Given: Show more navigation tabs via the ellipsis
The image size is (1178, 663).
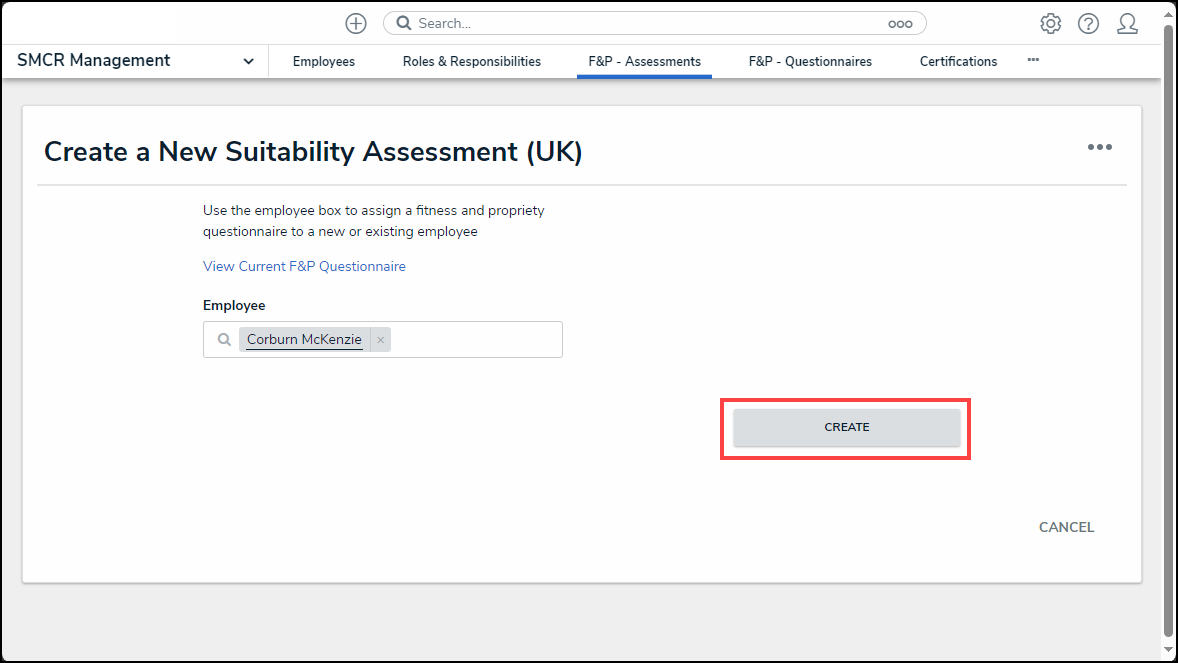Looking at the screenshot, I should coord(1033,60).
